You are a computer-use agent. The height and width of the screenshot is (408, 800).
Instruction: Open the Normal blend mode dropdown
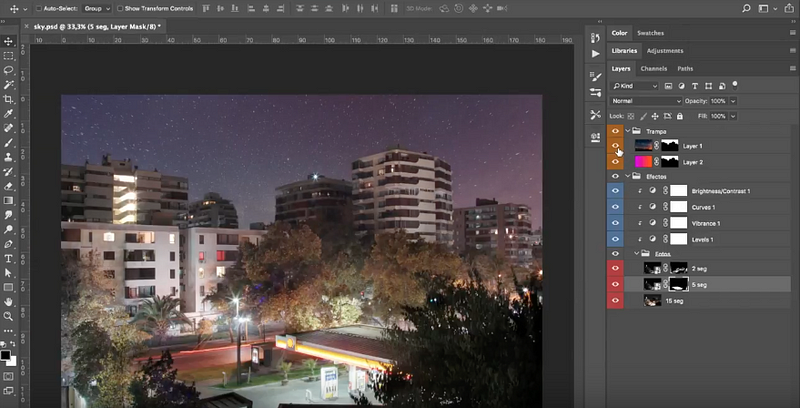tap(646, 101)
